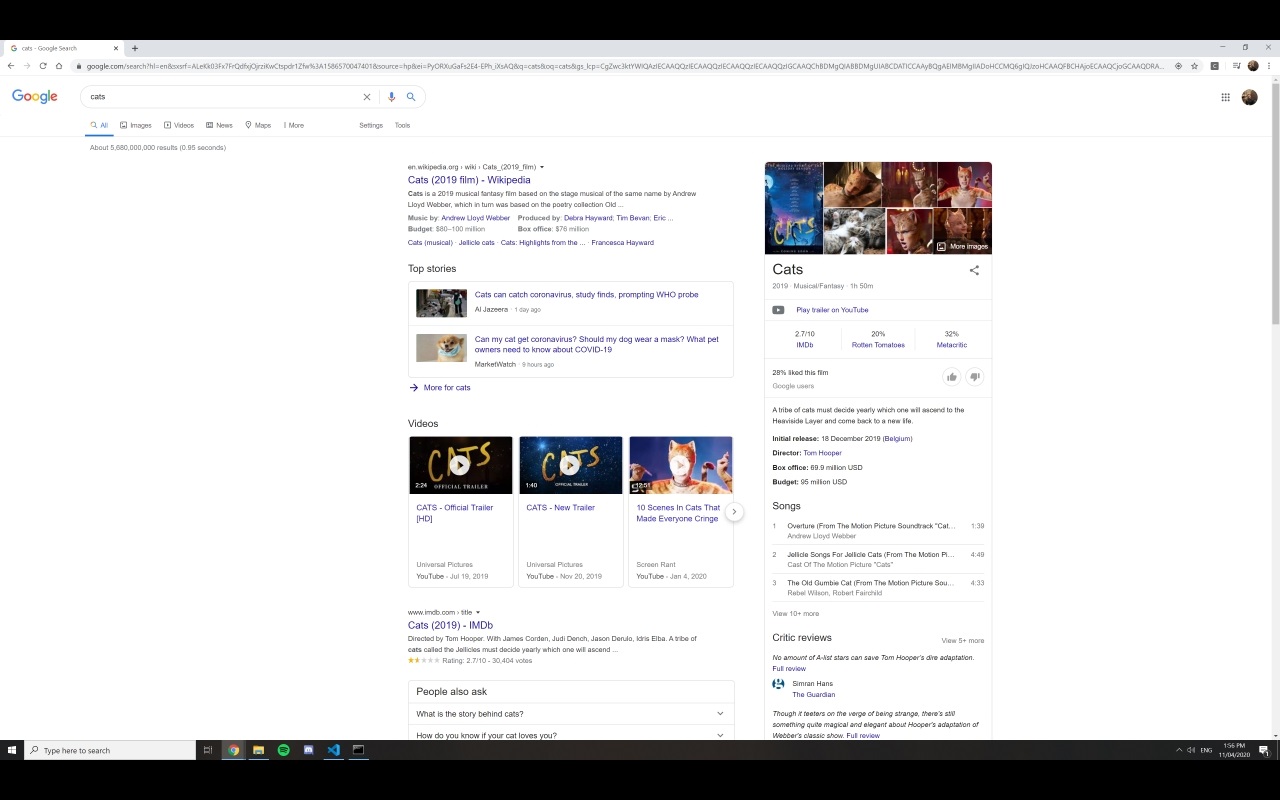Show next videos with carousel arrow
Screen dimensions: 1280x800
[734, 511]
